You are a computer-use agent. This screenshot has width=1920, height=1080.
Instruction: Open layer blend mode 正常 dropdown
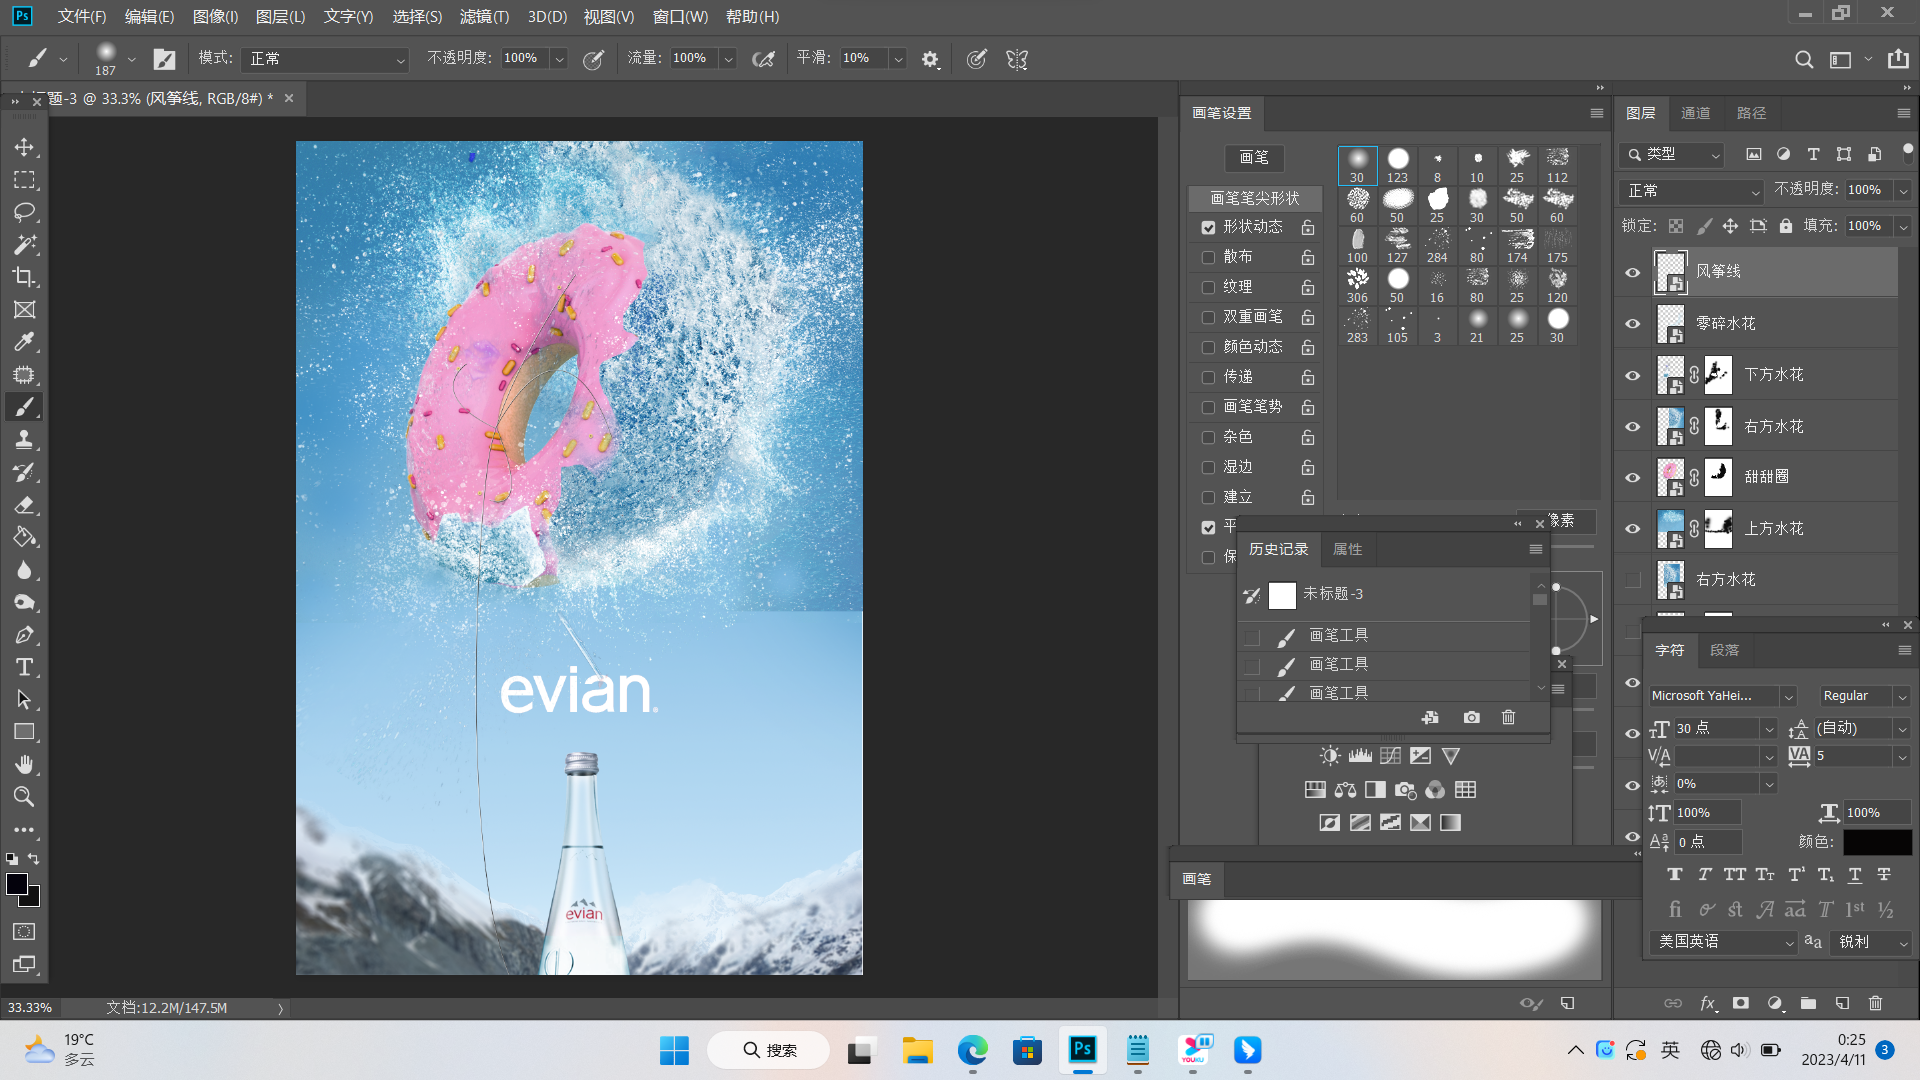pos(1691,191)
